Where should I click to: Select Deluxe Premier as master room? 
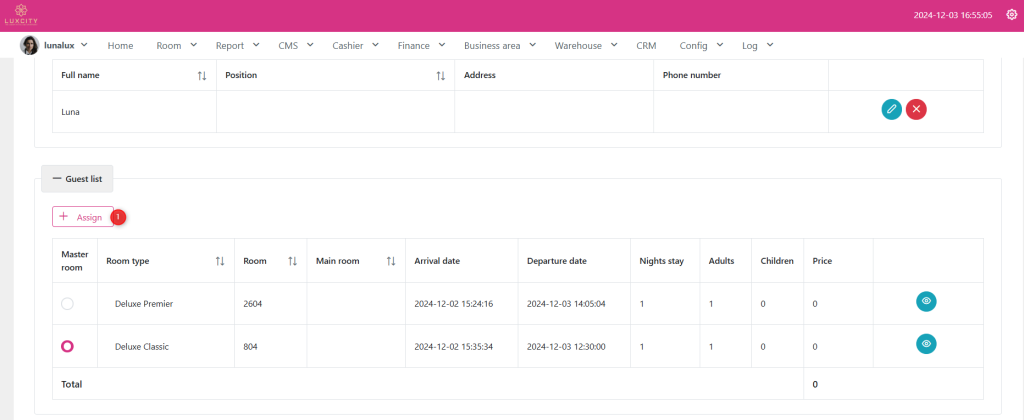(67, 303)
